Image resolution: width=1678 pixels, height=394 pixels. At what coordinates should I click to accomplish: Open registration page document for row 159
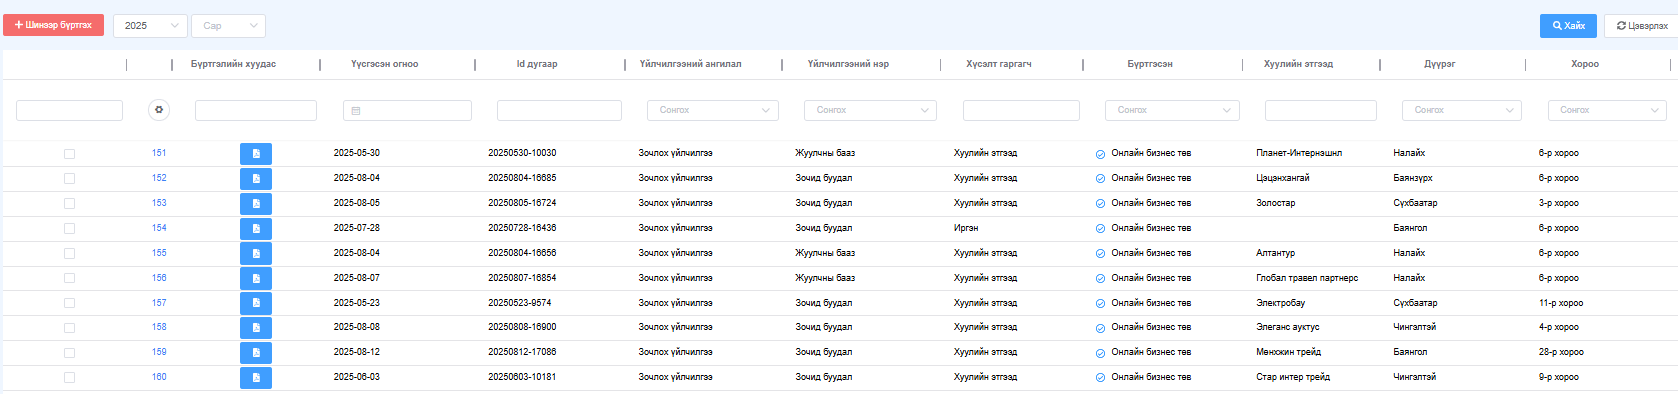pos(256,353)
